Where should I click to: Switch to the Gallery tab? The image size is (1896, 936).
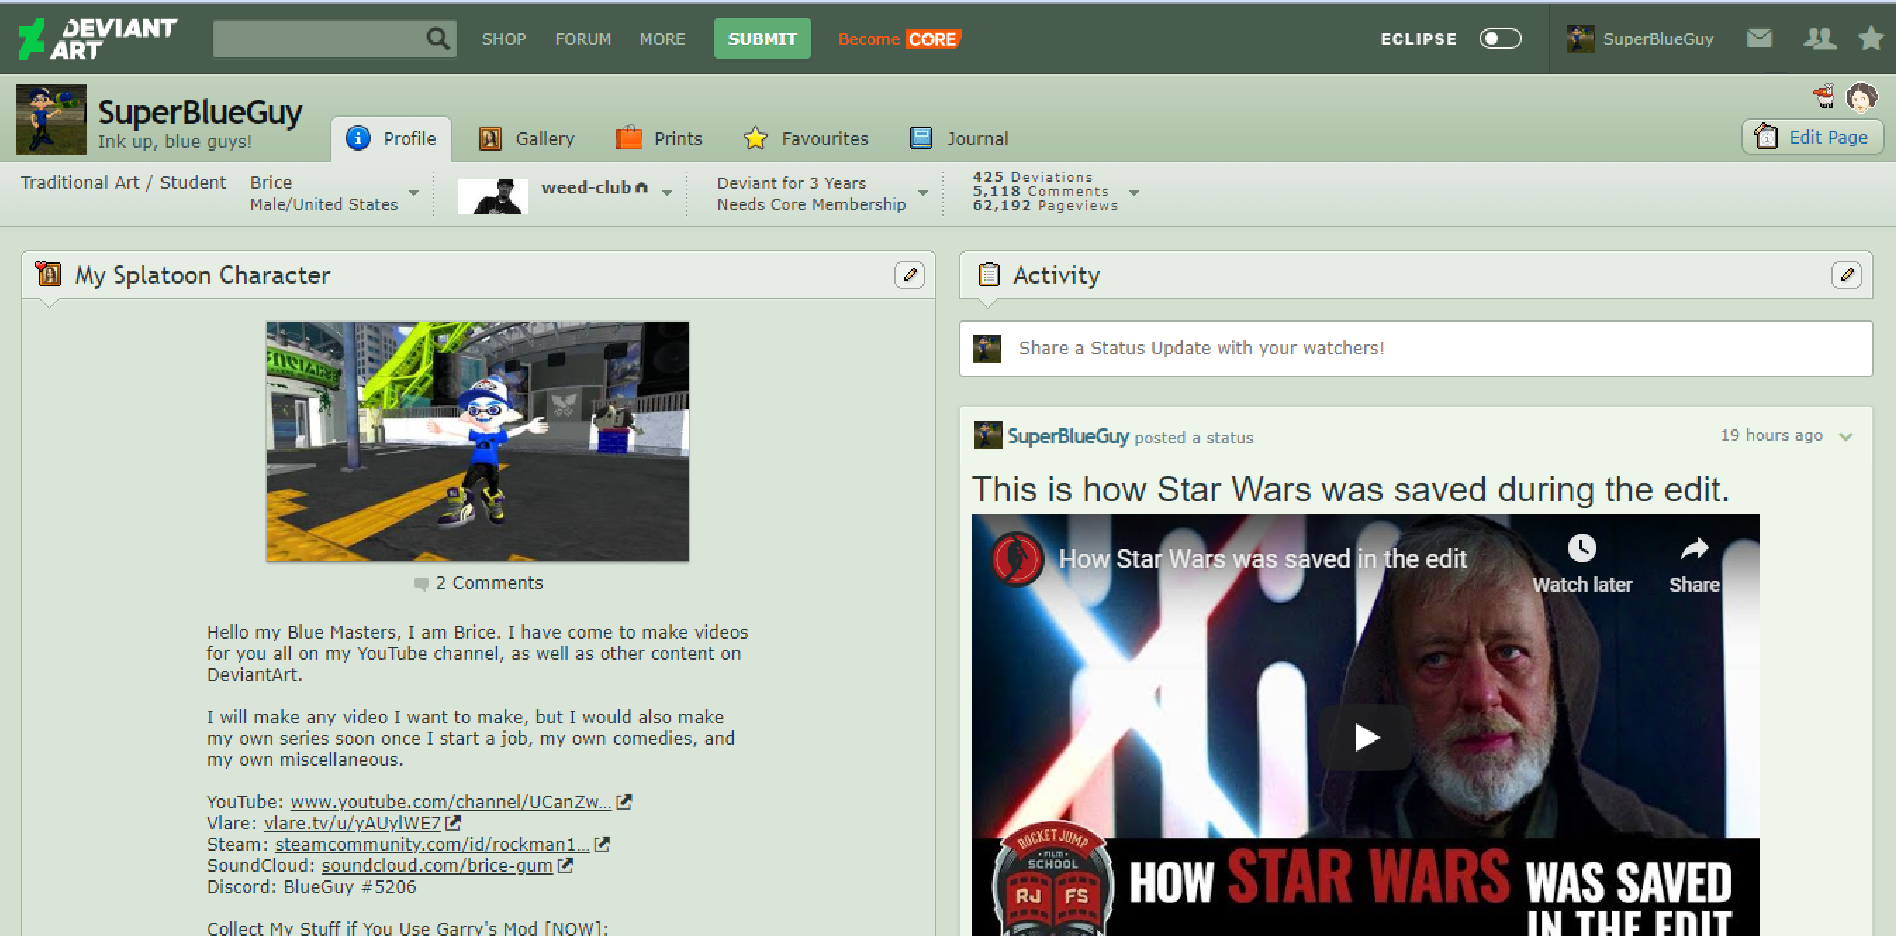pos(527,139)
